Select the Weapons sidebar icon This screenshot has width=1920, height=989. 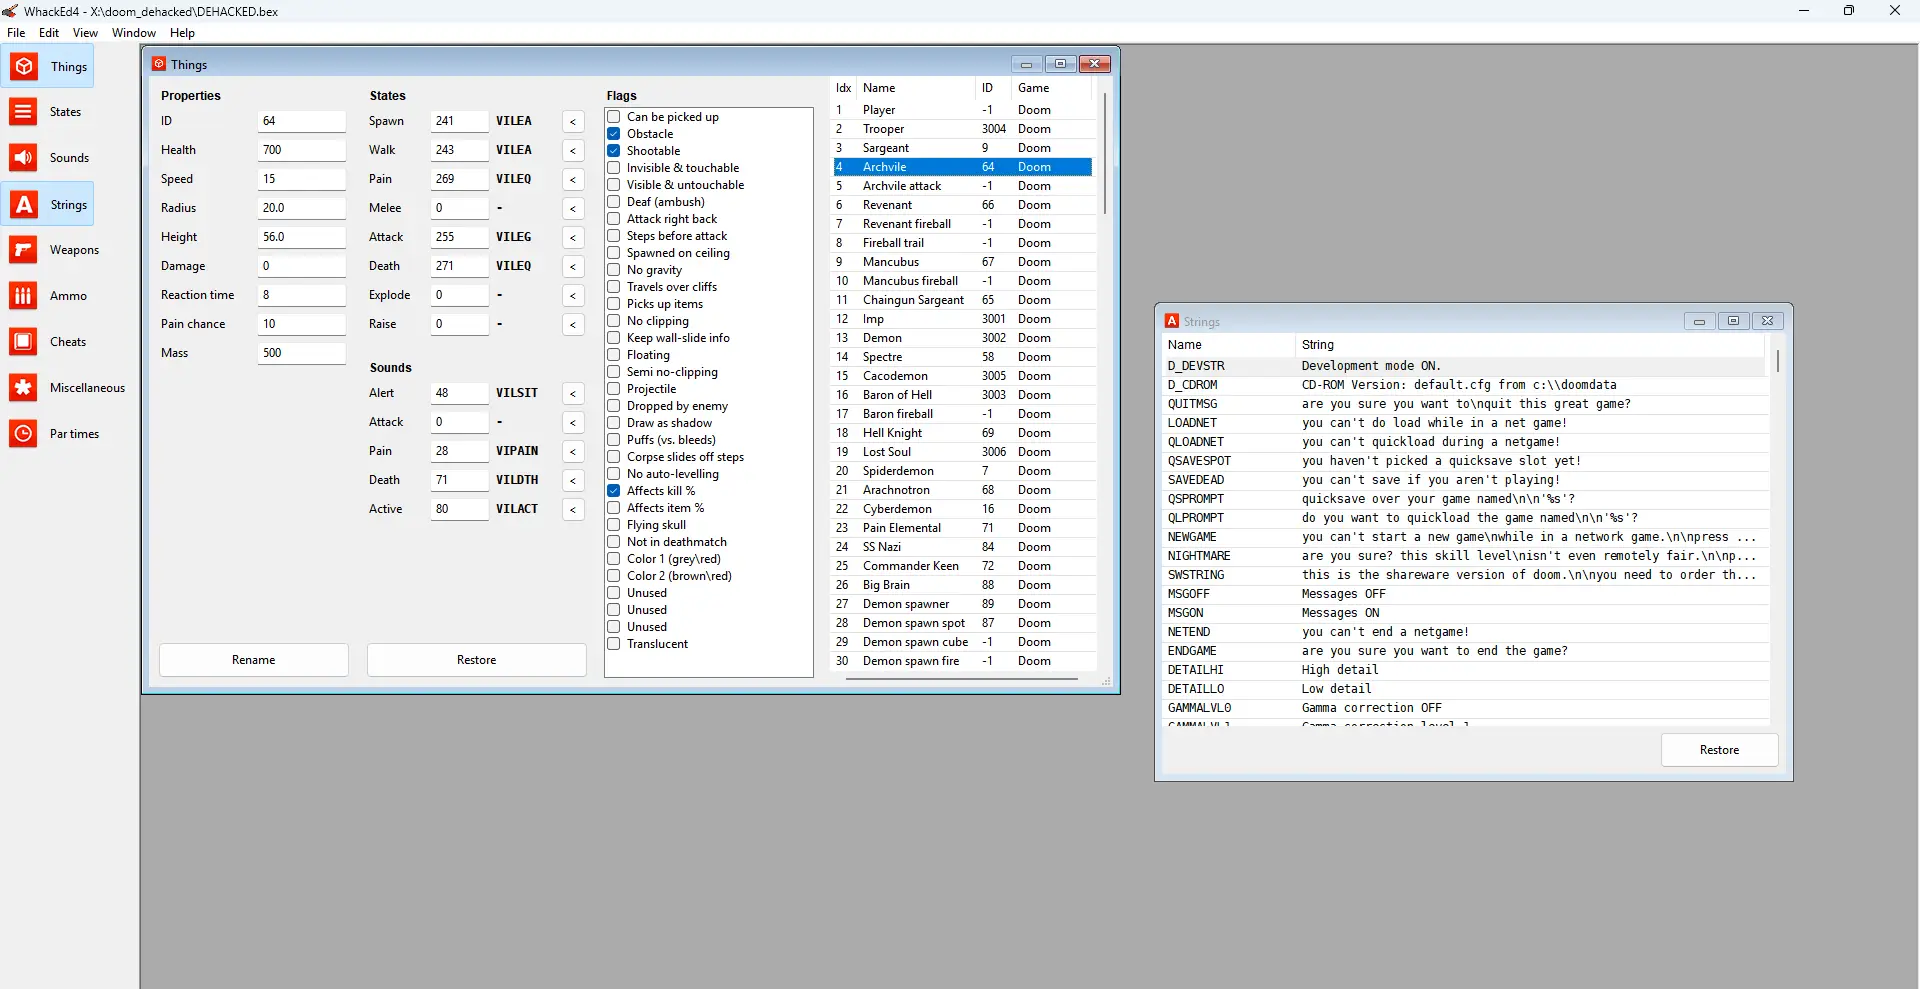(x=24, y=250)
